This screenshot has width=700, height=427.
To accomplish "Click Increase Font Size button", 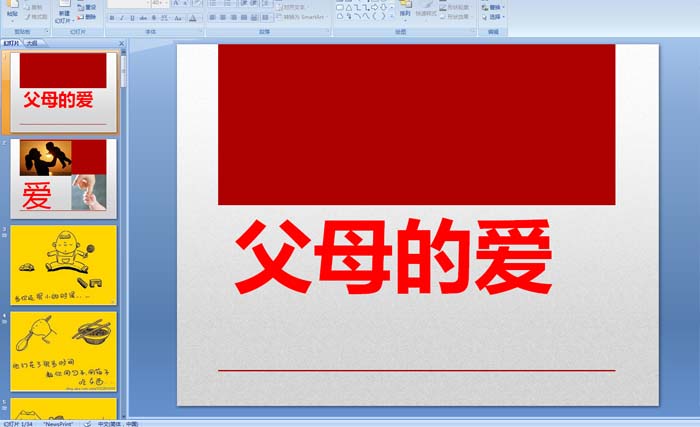I will click(x=176, y=4).
